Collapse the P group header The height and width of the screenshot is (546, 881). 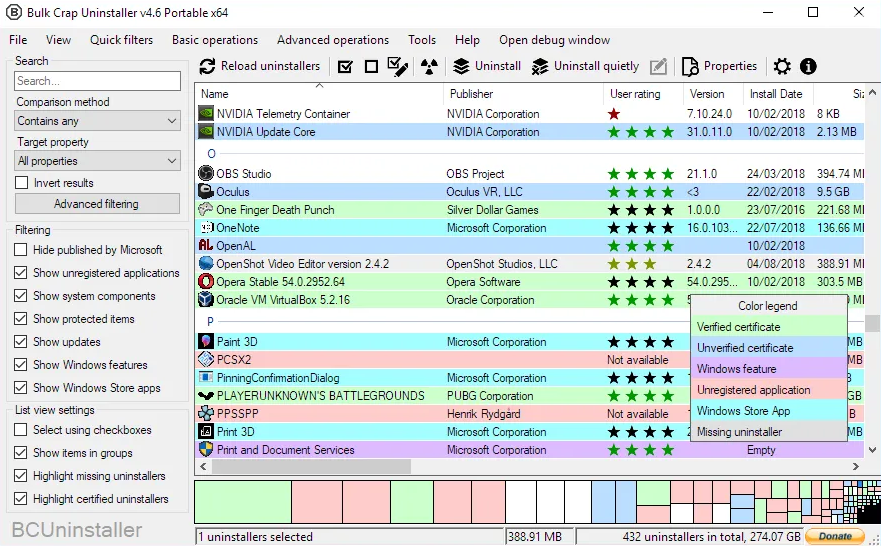pos(210,322)
